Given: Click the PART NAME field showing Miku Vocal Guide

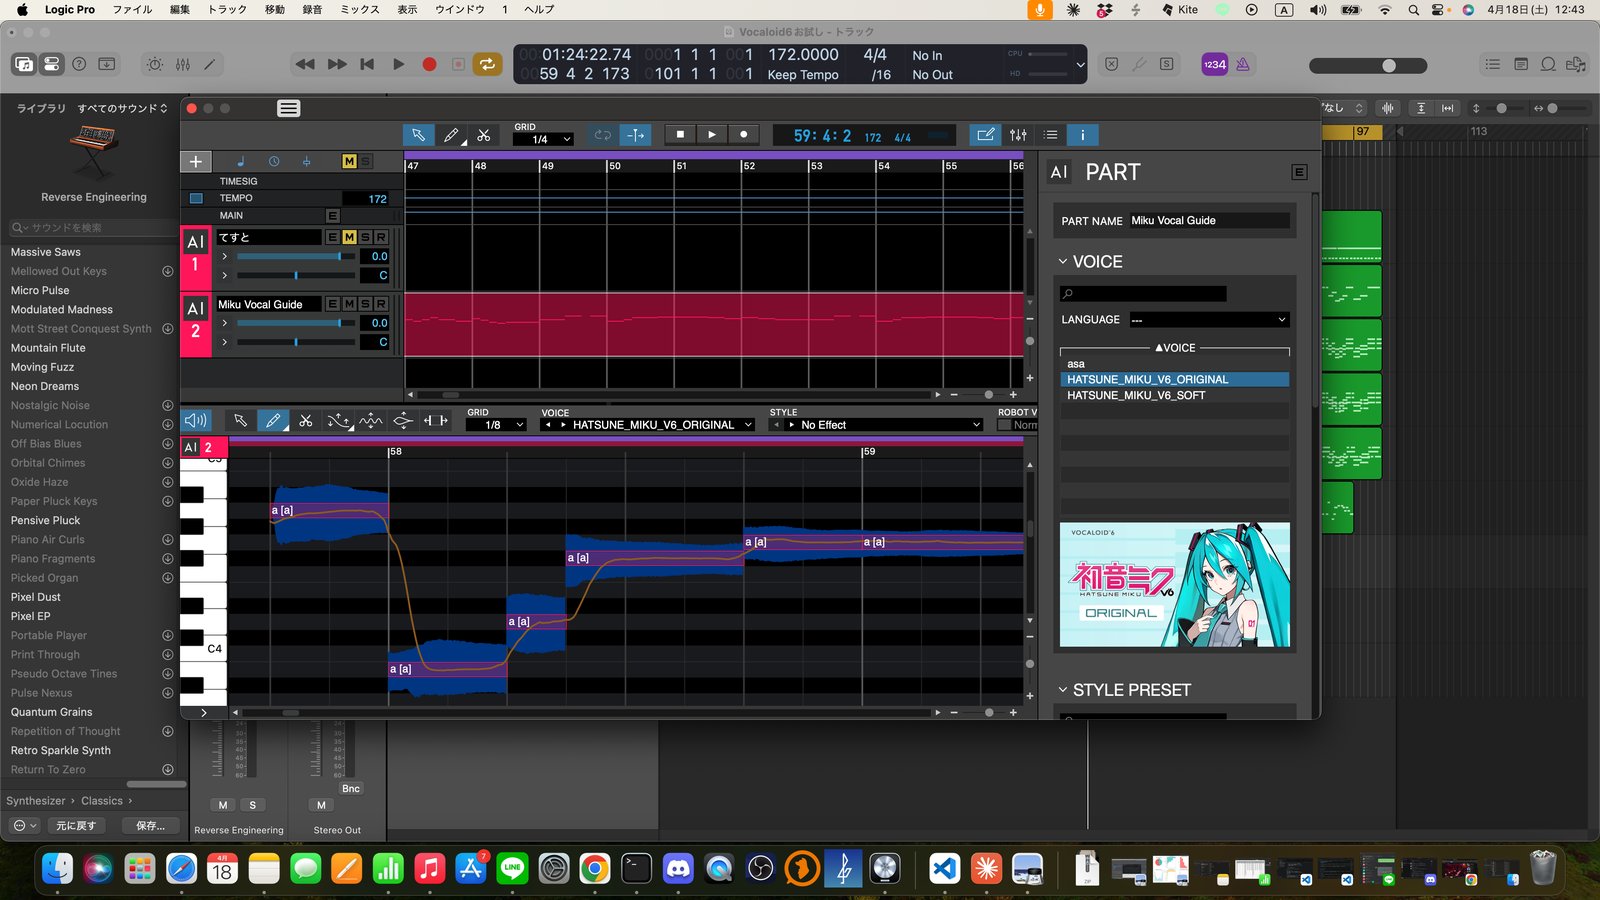Looking at the screenshot, I should tap(1208, 220).
